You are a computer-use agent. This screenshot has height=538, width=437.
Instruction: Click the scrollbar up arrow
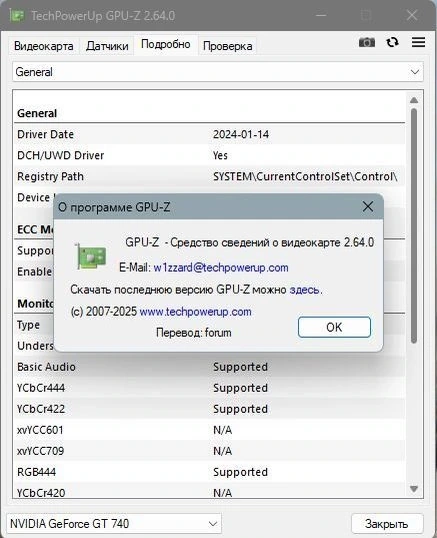(414, 100)
